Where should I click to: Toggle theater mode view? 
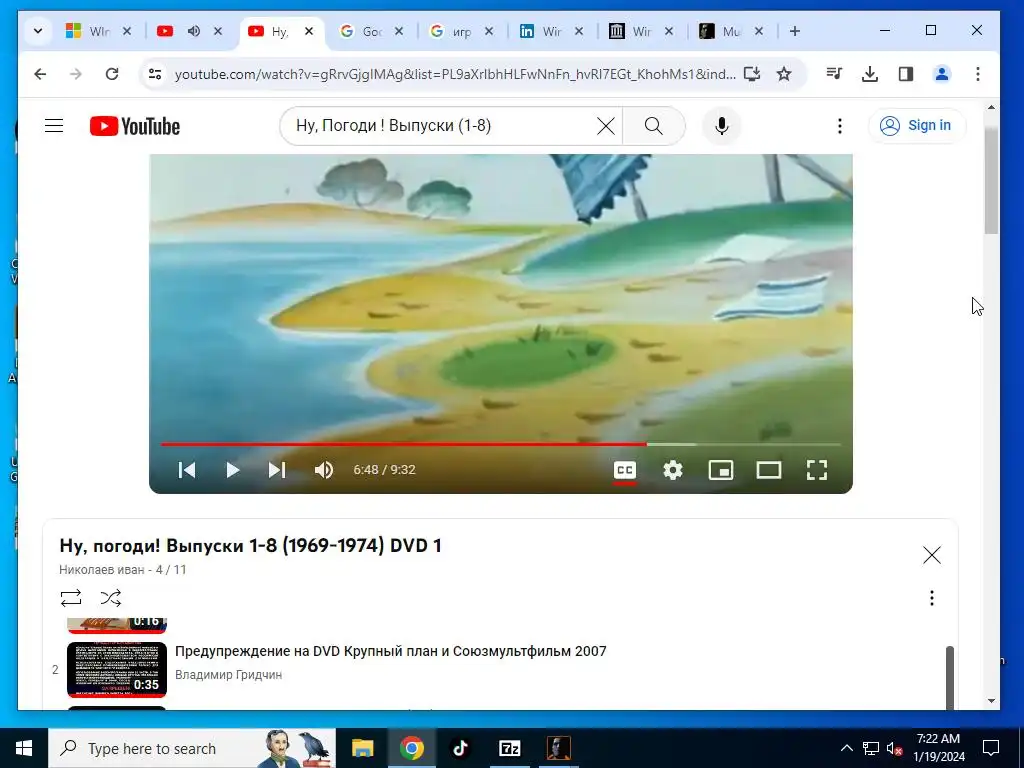point(769,470)
